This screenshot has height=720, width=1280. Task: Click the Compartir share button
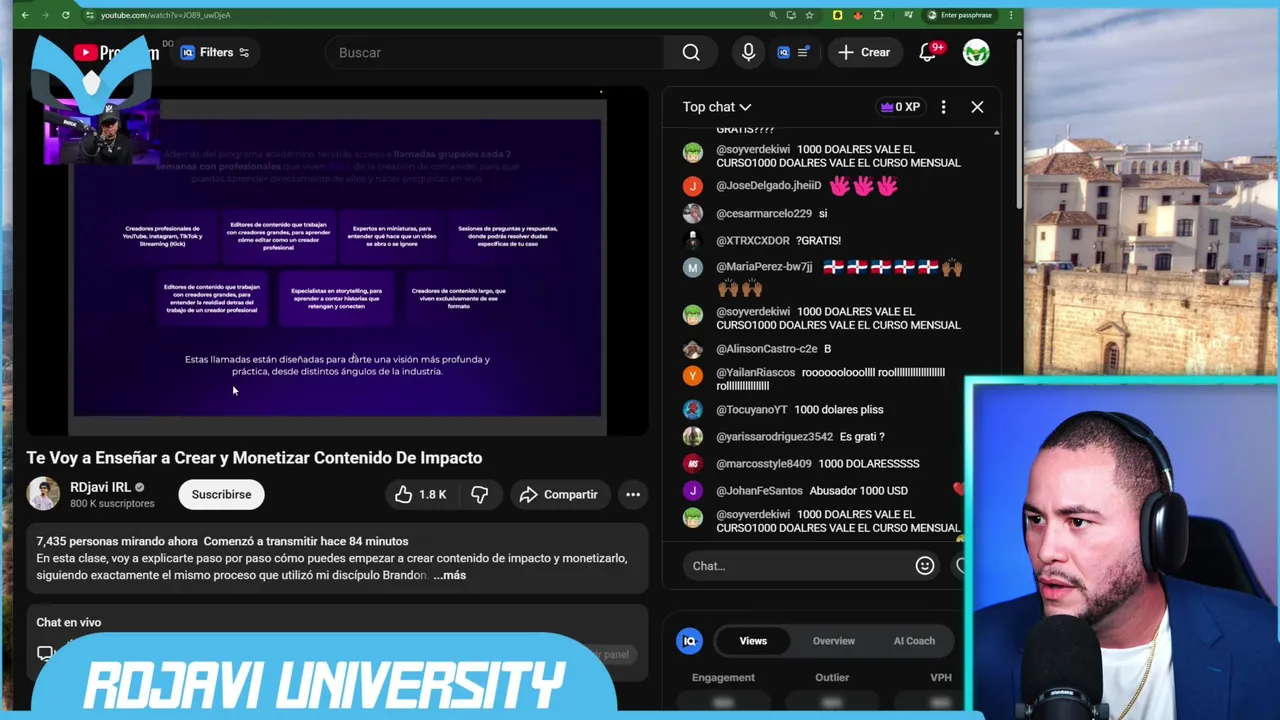click(559, 494)
